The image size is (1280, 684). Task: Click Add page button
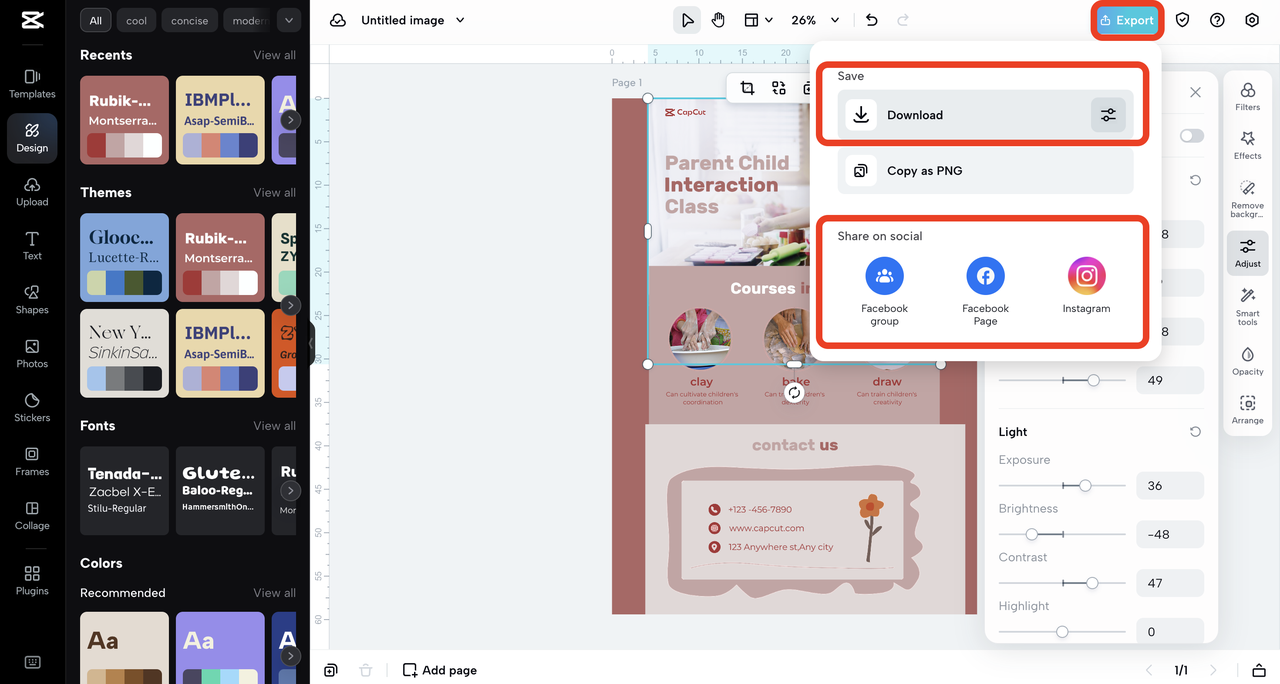(439, 670)
